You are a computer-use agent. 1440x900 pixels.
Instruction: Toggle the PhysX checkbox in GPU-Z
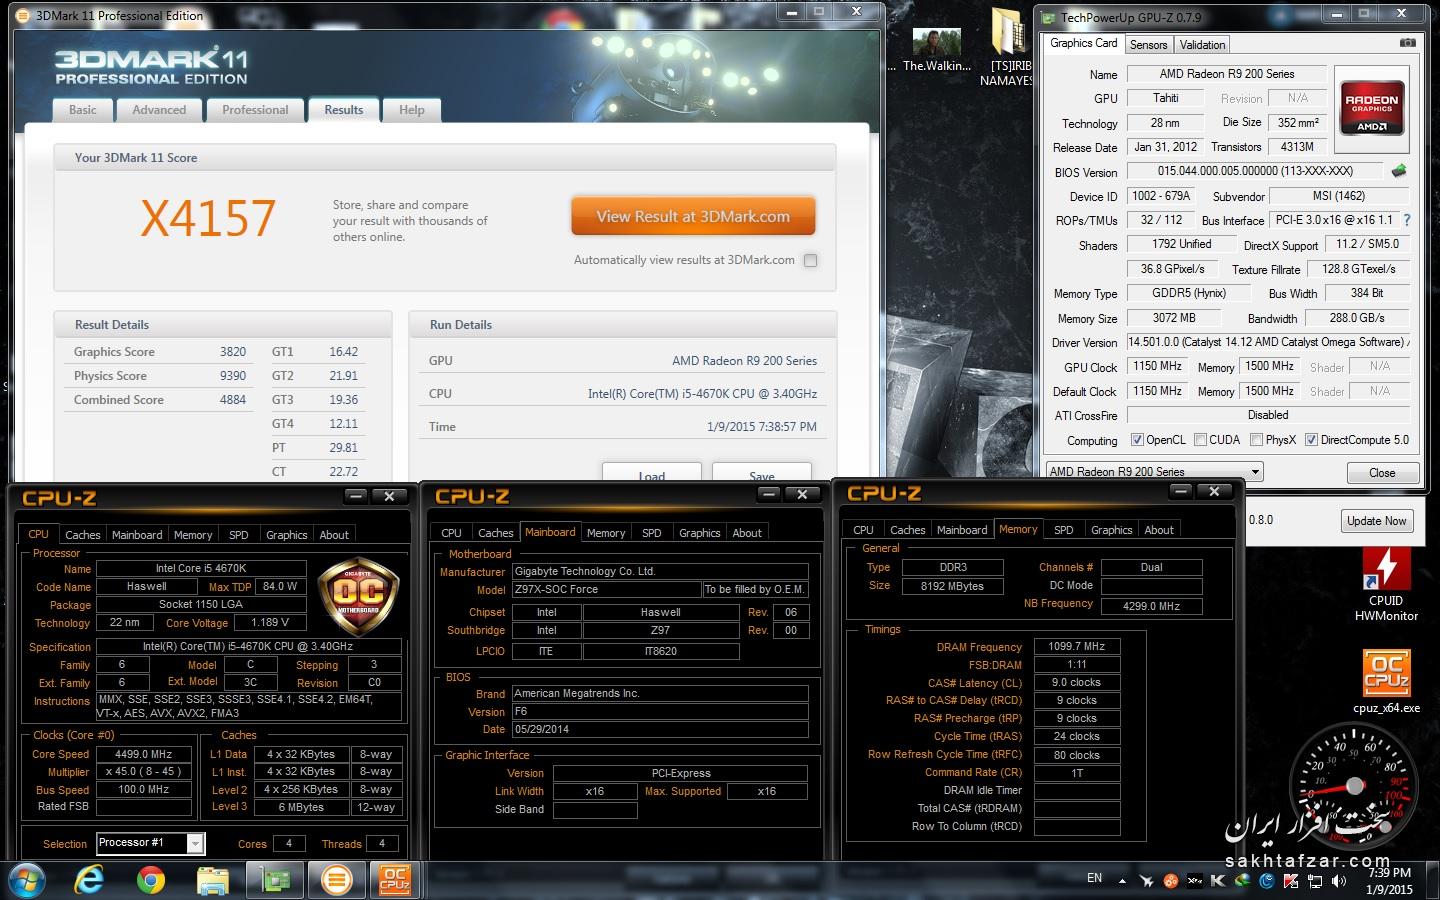(x=1256, y=440)
